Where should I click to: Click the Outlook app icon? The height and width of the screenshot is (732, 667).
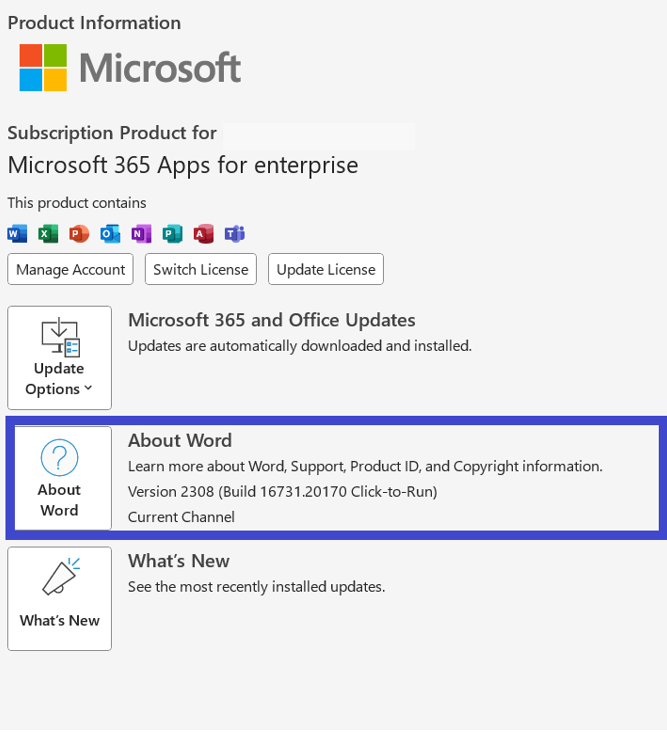[110, 233]
